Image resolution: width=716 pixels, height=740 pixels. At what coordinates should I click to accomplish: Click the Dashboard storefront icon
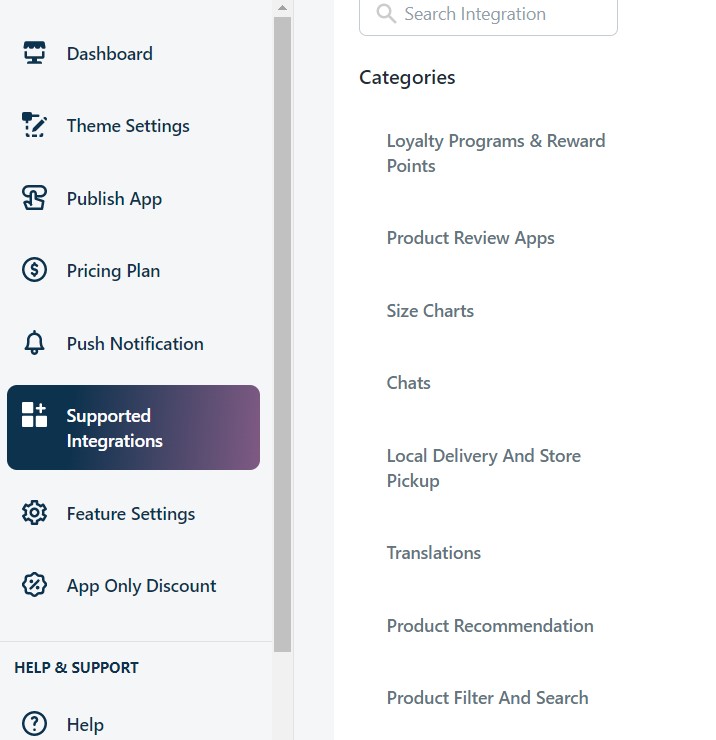(x=34, y=52)
